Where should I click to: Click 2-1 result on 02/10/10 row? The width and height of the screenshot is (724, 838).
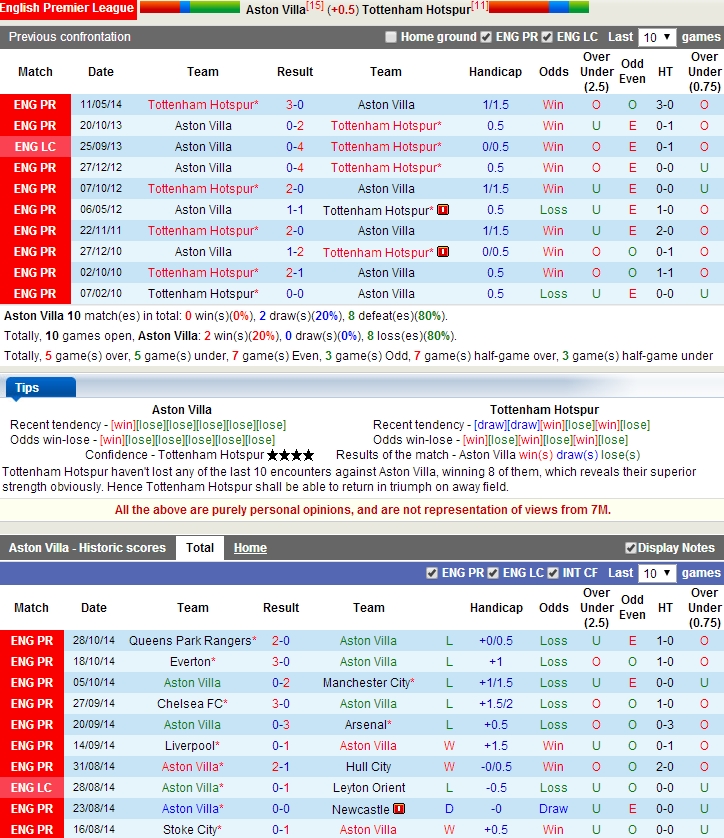pos(294,273)
